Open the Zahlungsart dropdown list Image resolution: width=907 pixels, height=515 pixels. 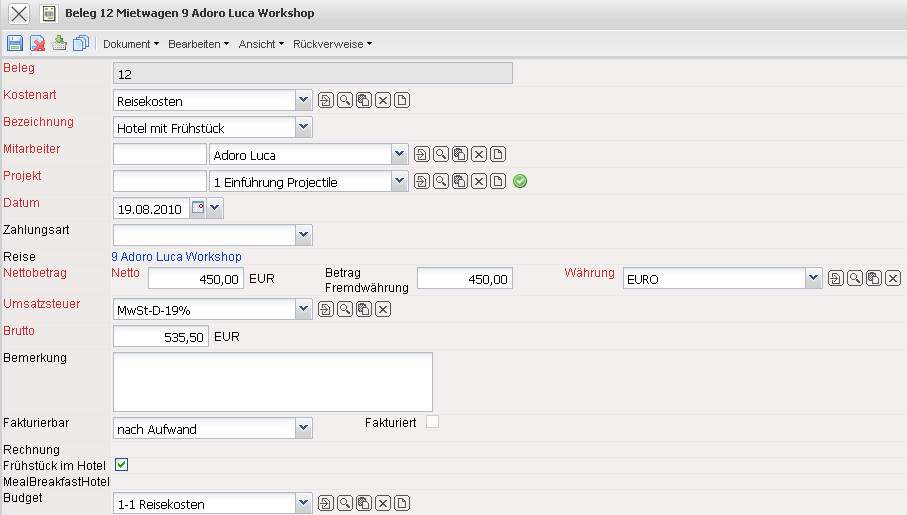click(304, 235)
